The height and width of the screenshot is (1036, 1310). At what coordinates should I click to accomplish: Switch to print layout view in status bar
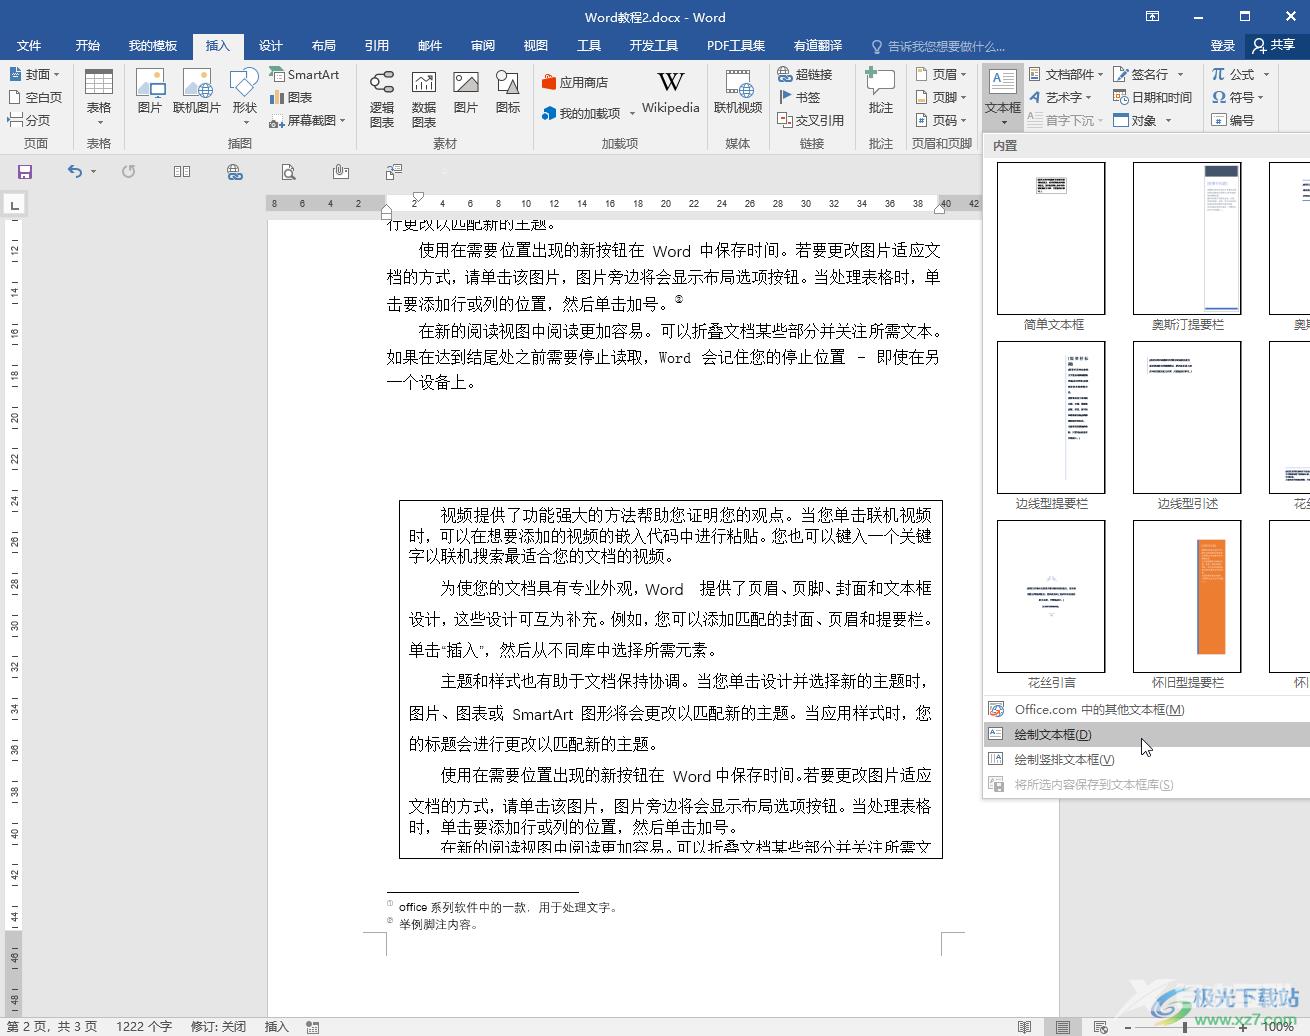pos(1062,1026)
